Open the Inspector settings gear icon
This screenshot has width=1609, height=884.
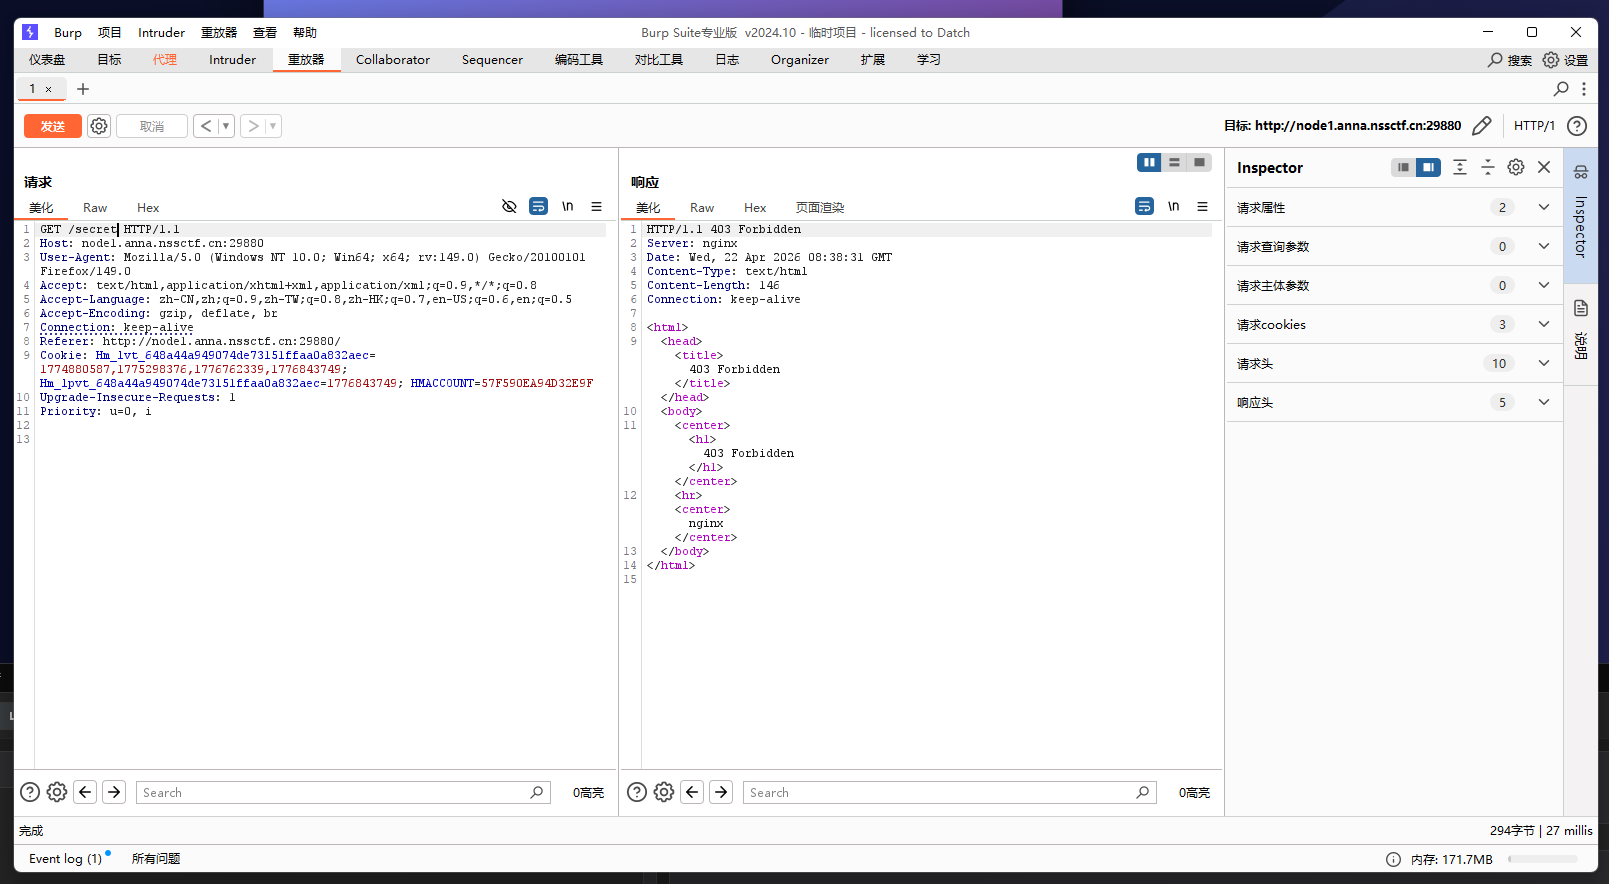click(1516, 167)
